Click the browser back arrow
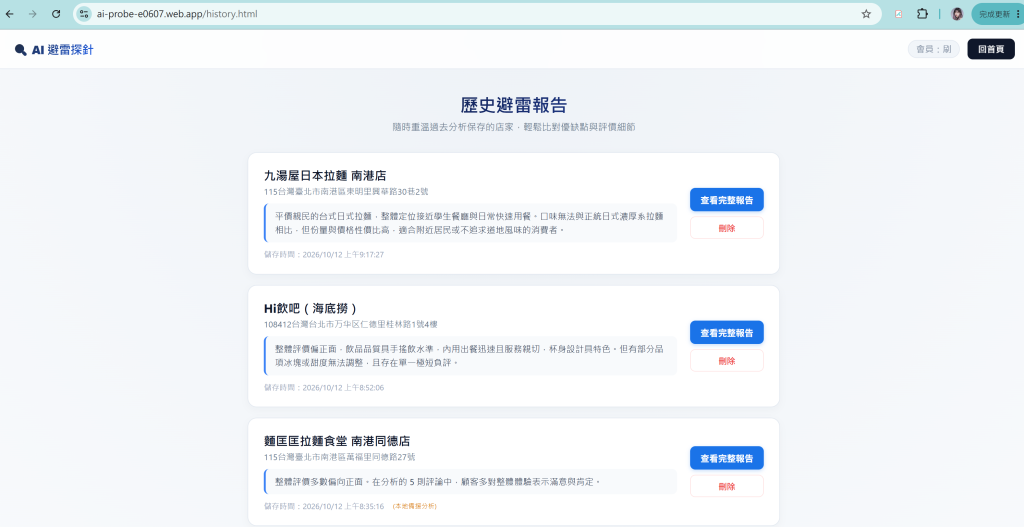 click(x=10, y=14)
